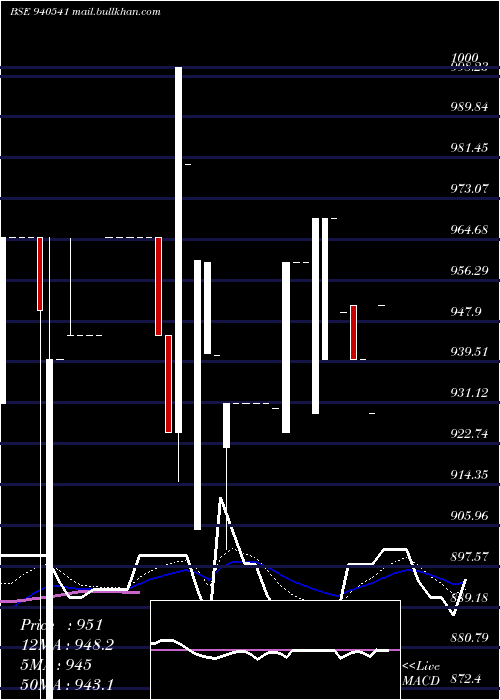This screenshot has width=500, height=700.
Task: Click the 905.96 price axis label
Action: (x=469, y=516)
